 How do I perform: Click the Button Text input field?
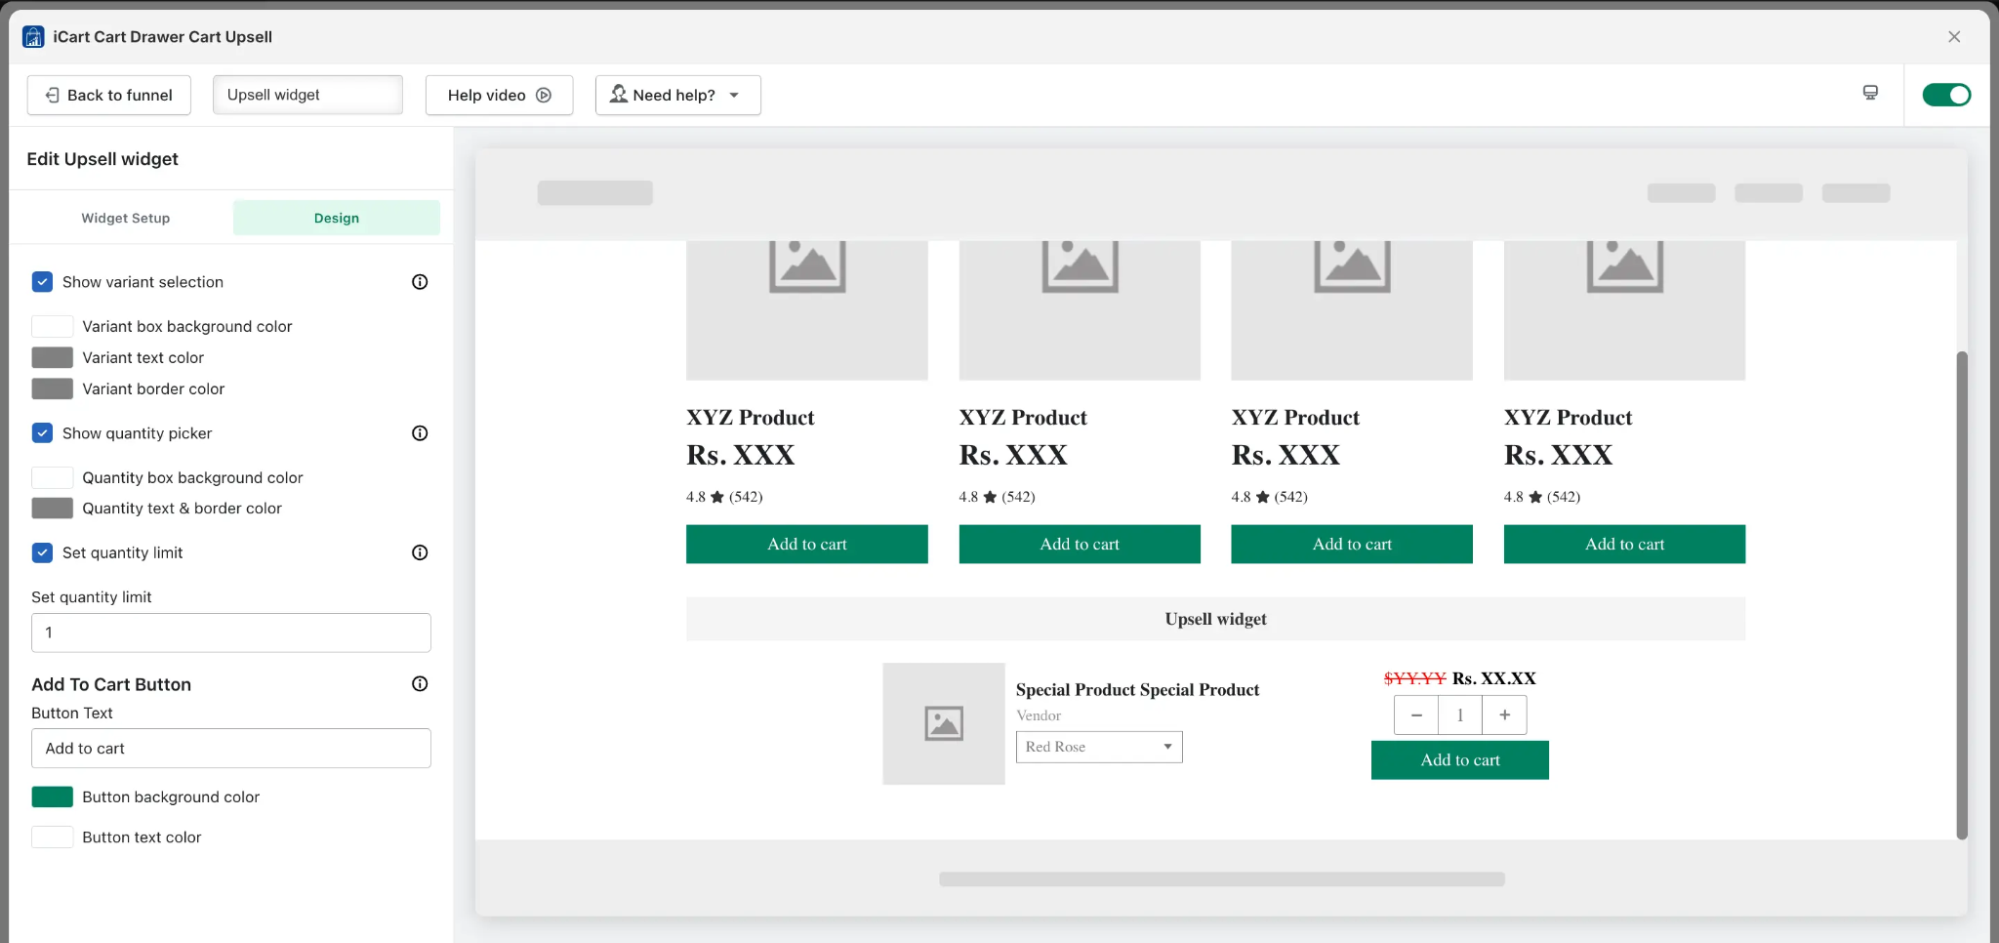point(231,748)
